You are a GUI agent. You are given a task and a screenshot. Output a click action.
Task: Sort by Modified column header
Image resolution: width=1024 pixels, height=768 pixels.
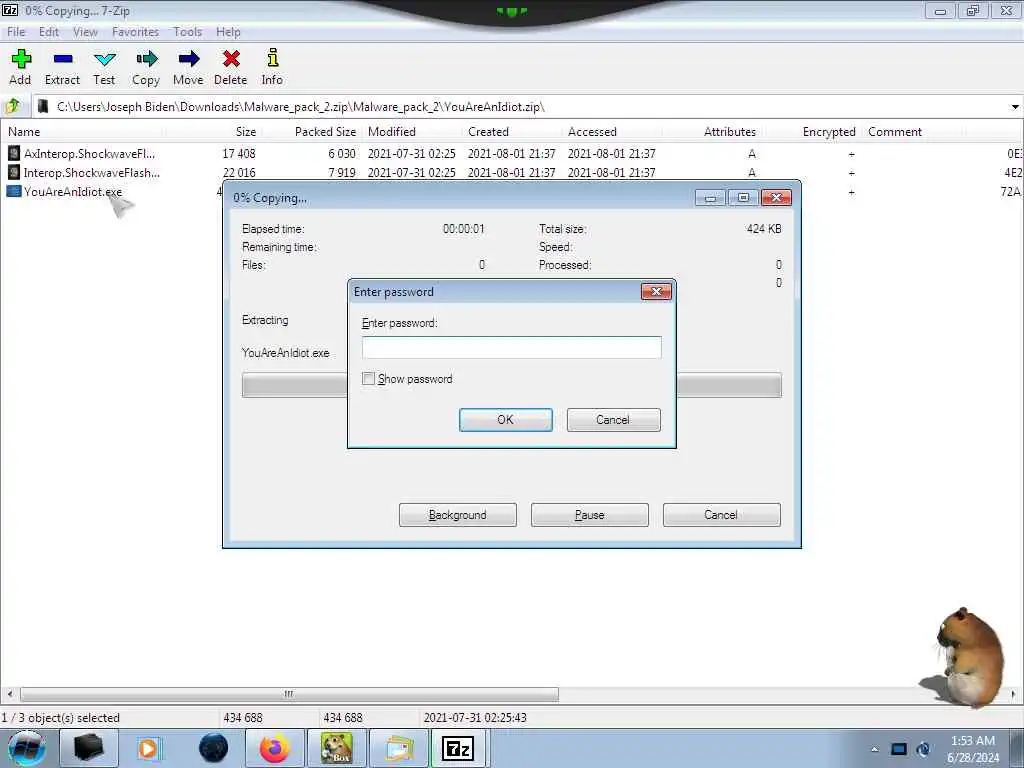pos(392,132)
